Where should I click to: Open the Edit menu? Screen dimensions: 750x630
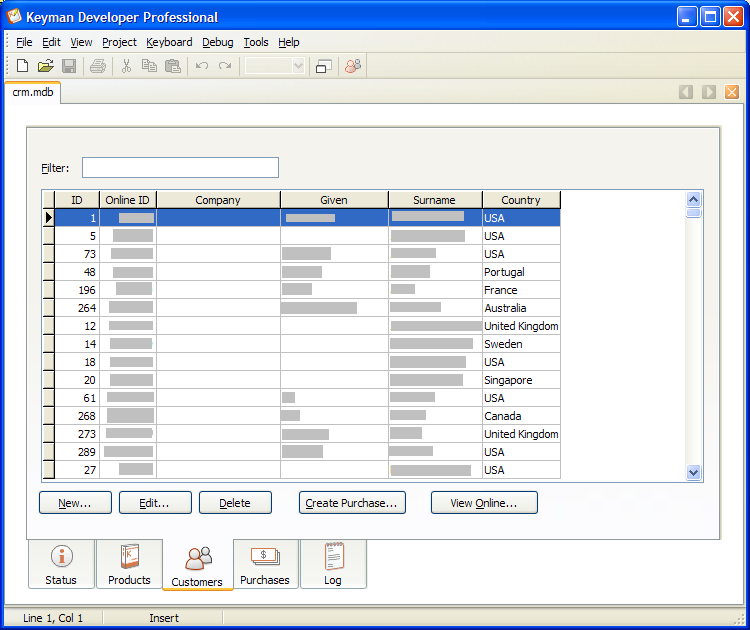(51, 42)
